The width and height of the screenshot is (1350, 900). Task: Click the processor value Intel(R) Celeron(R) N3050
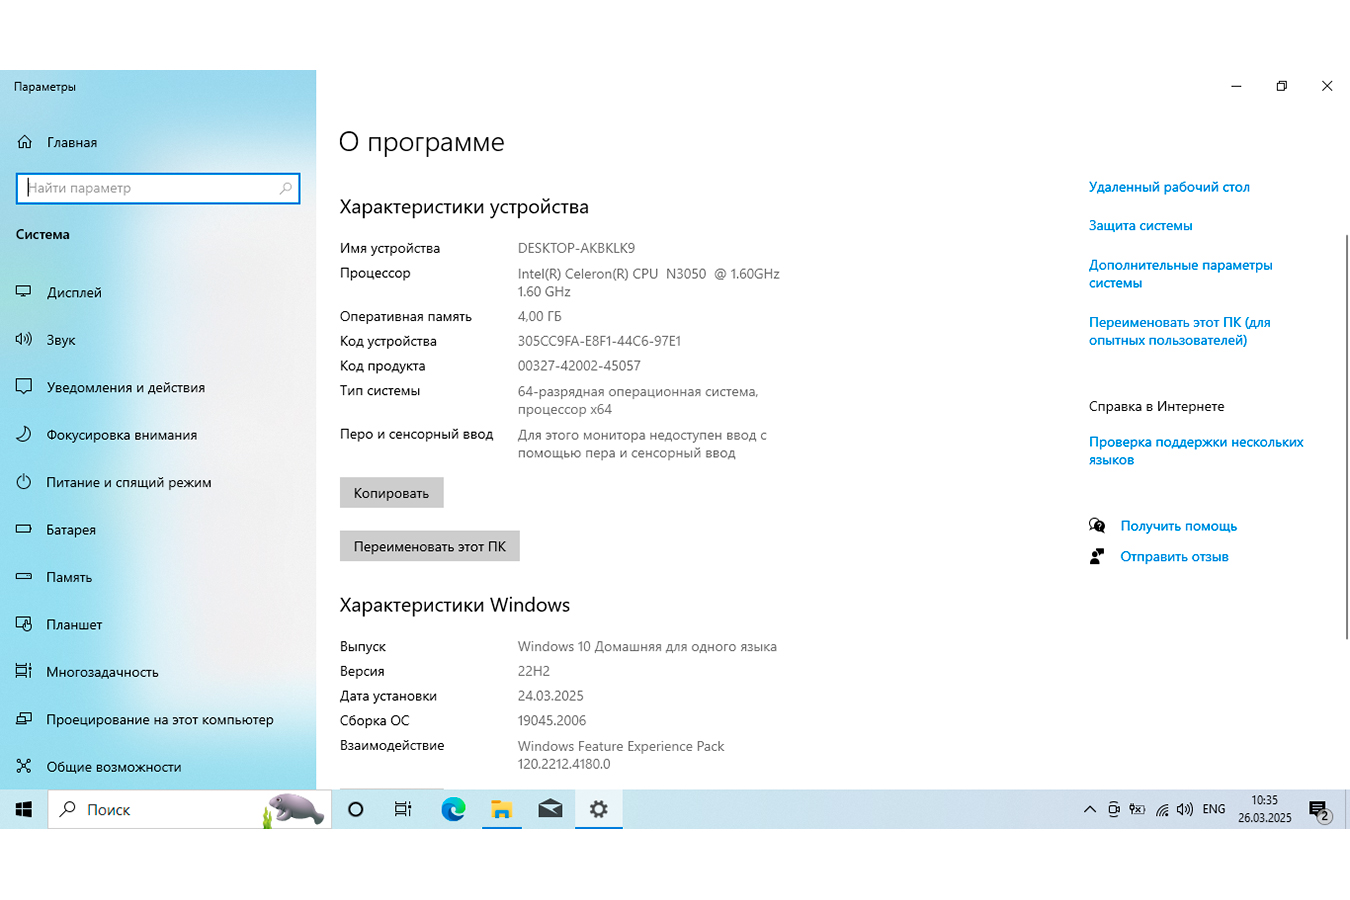pos(648,283)
